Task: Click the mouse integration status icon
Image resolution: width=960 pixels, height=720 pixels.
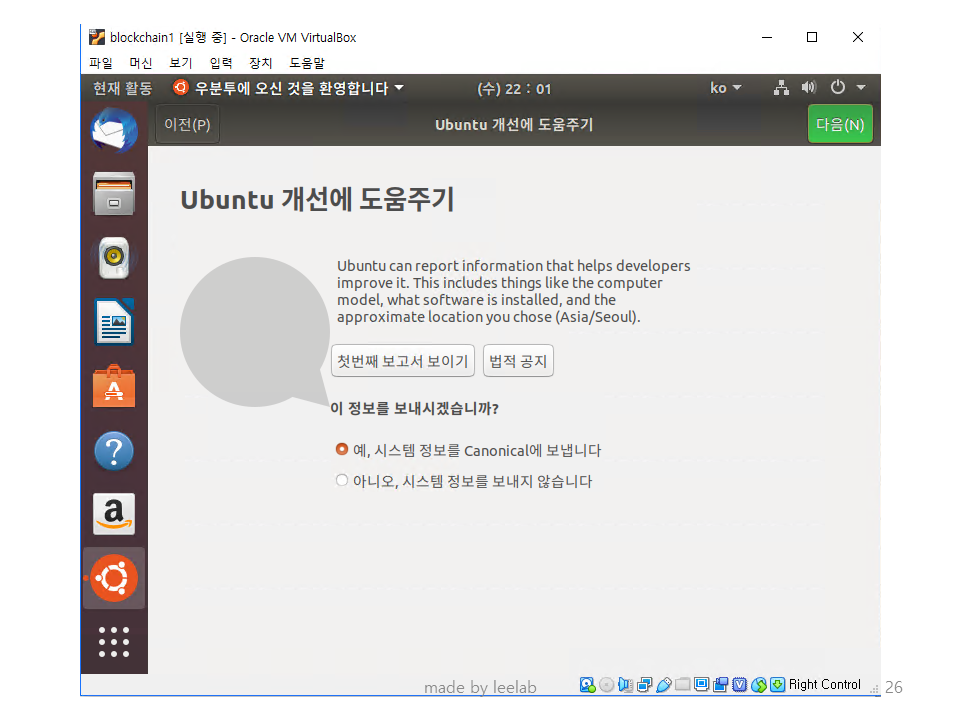Action: click(759, 685)
